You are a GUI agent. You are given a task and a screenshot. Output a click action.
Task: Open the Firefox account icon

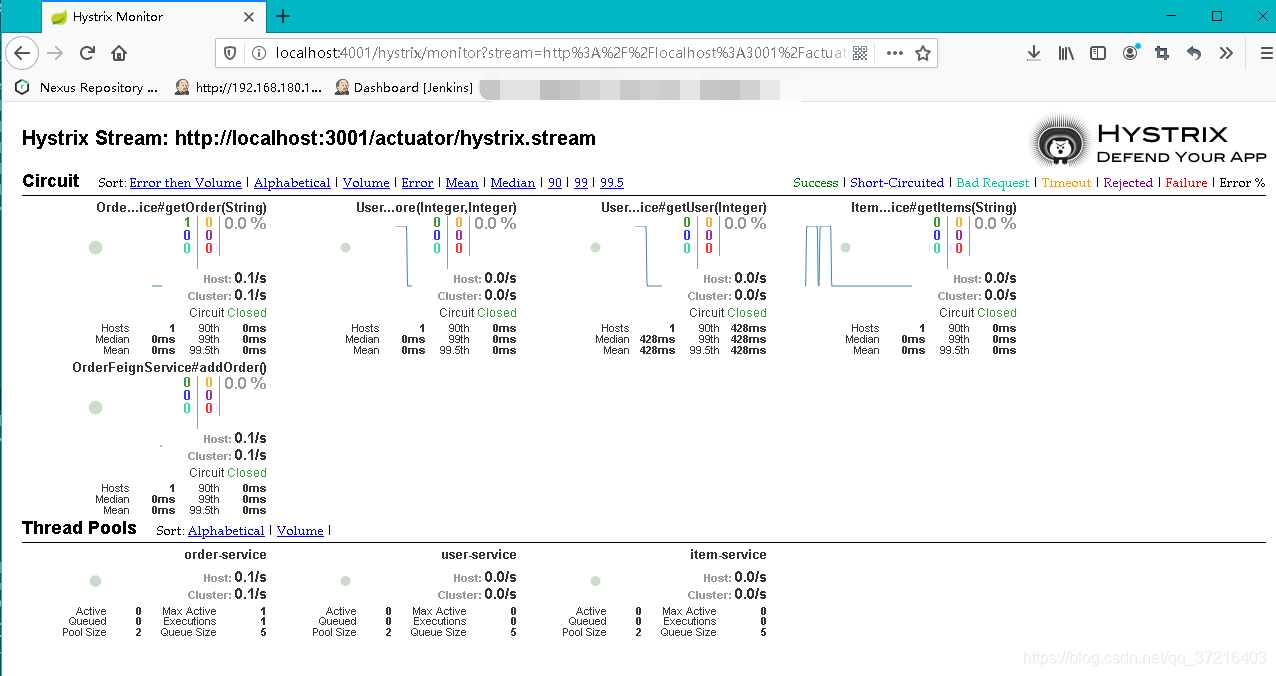tap(1130, 53)
